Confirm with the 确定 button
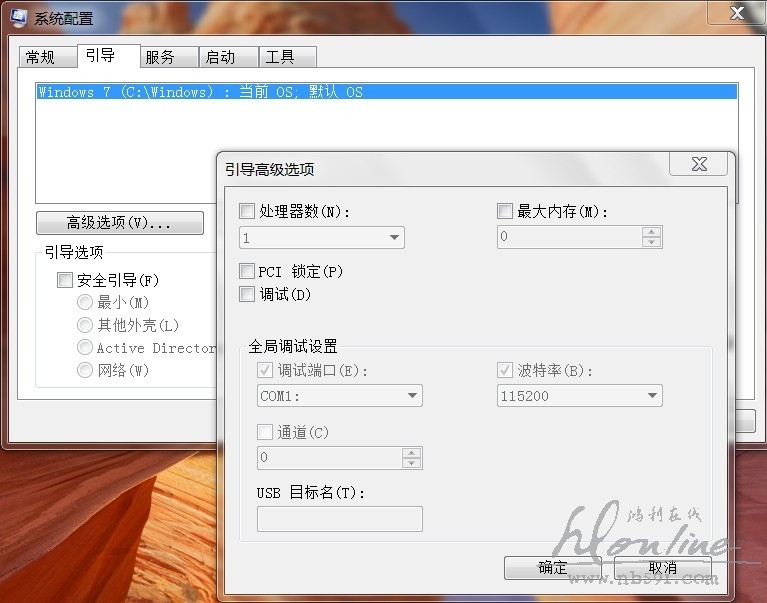 click(x=553, y=568)
